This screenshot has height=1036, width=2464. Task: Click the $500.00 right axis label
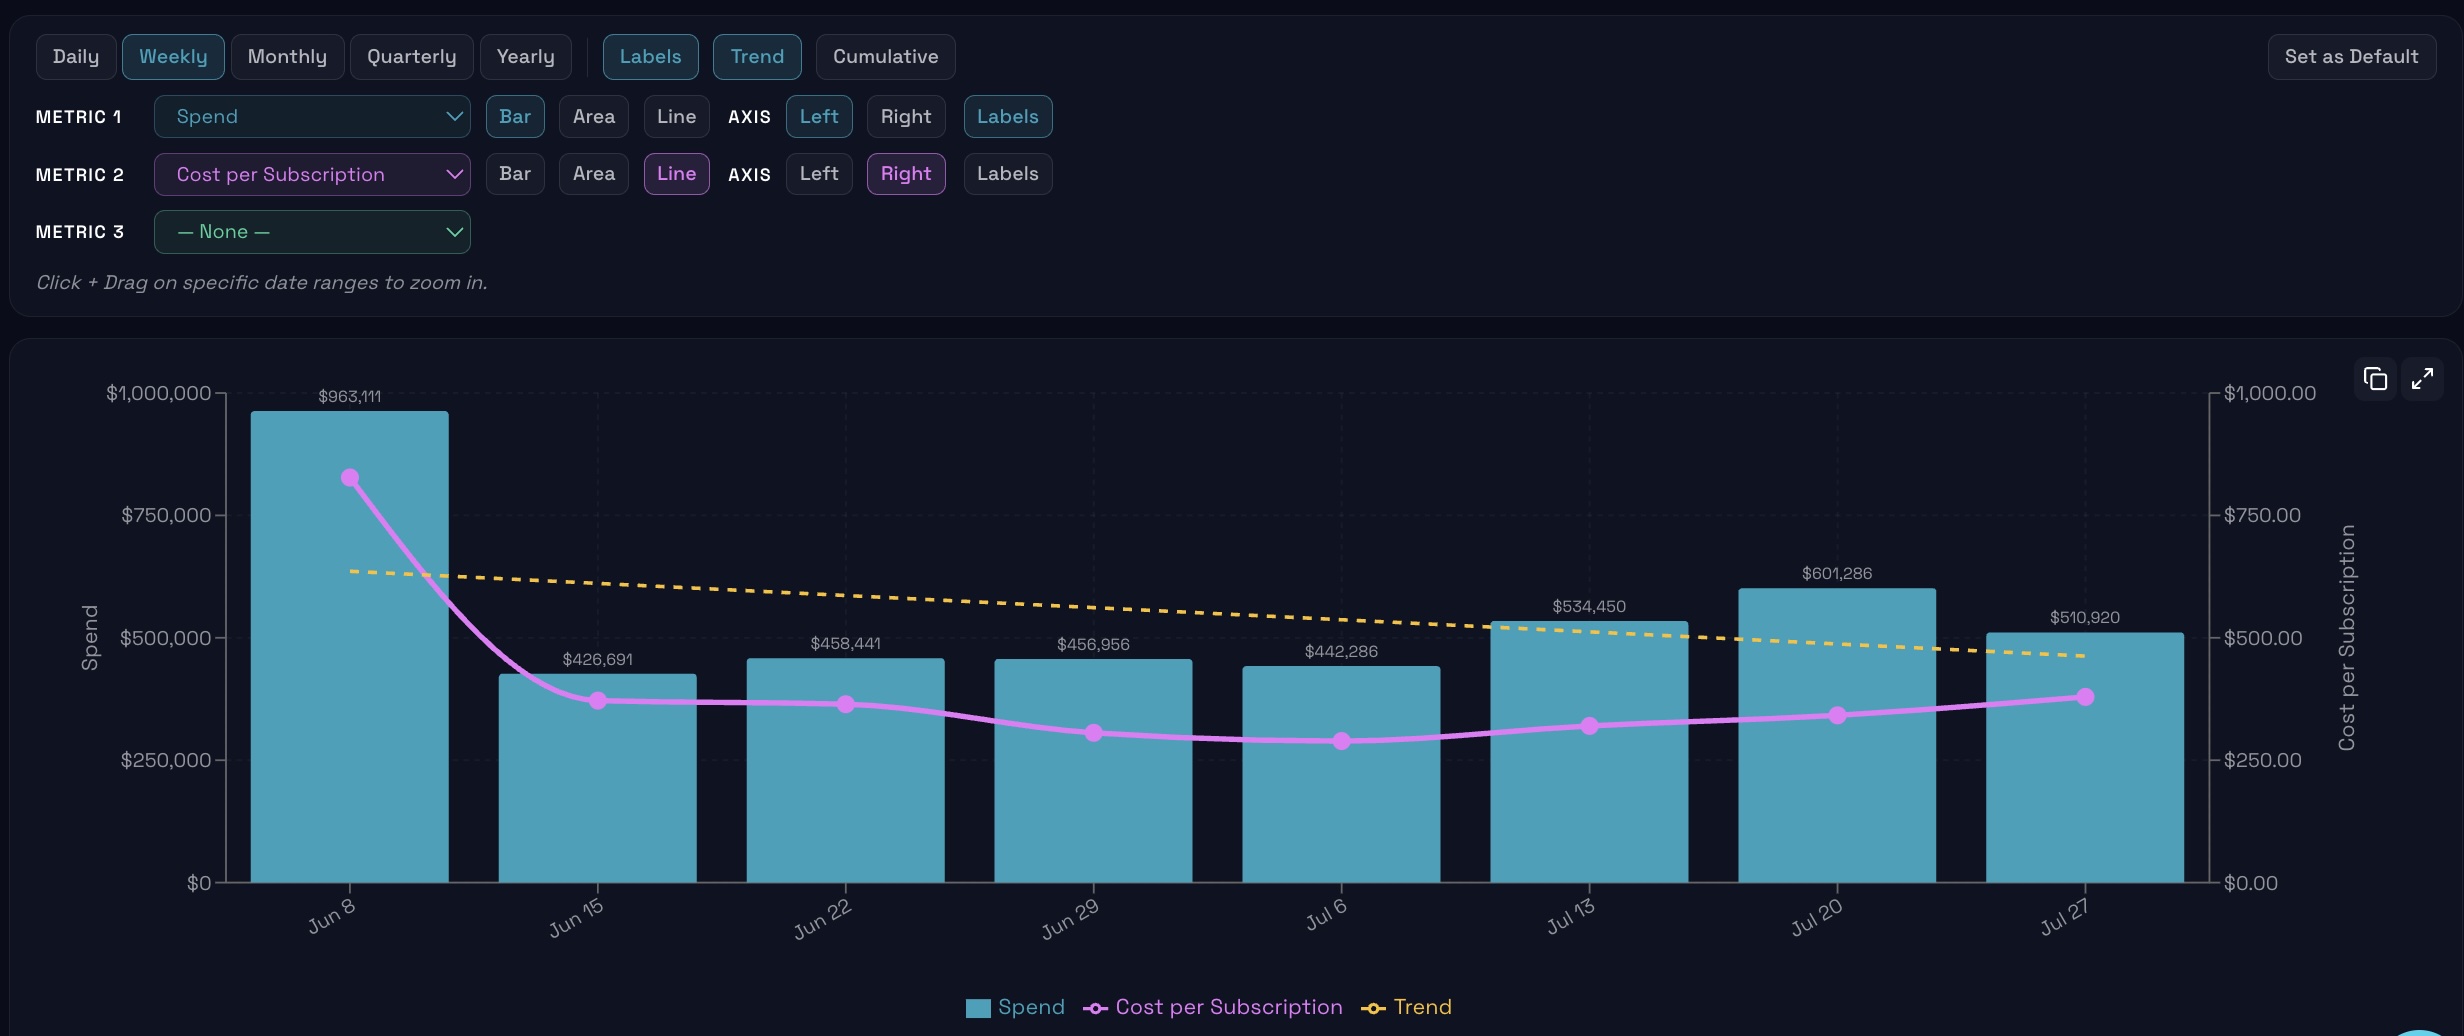[x=2263, y=638]
